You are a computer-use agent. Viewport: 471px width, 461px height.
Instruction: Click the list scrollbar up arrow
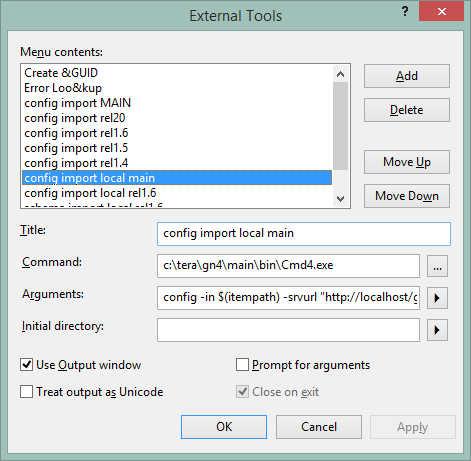pos(340,74)
